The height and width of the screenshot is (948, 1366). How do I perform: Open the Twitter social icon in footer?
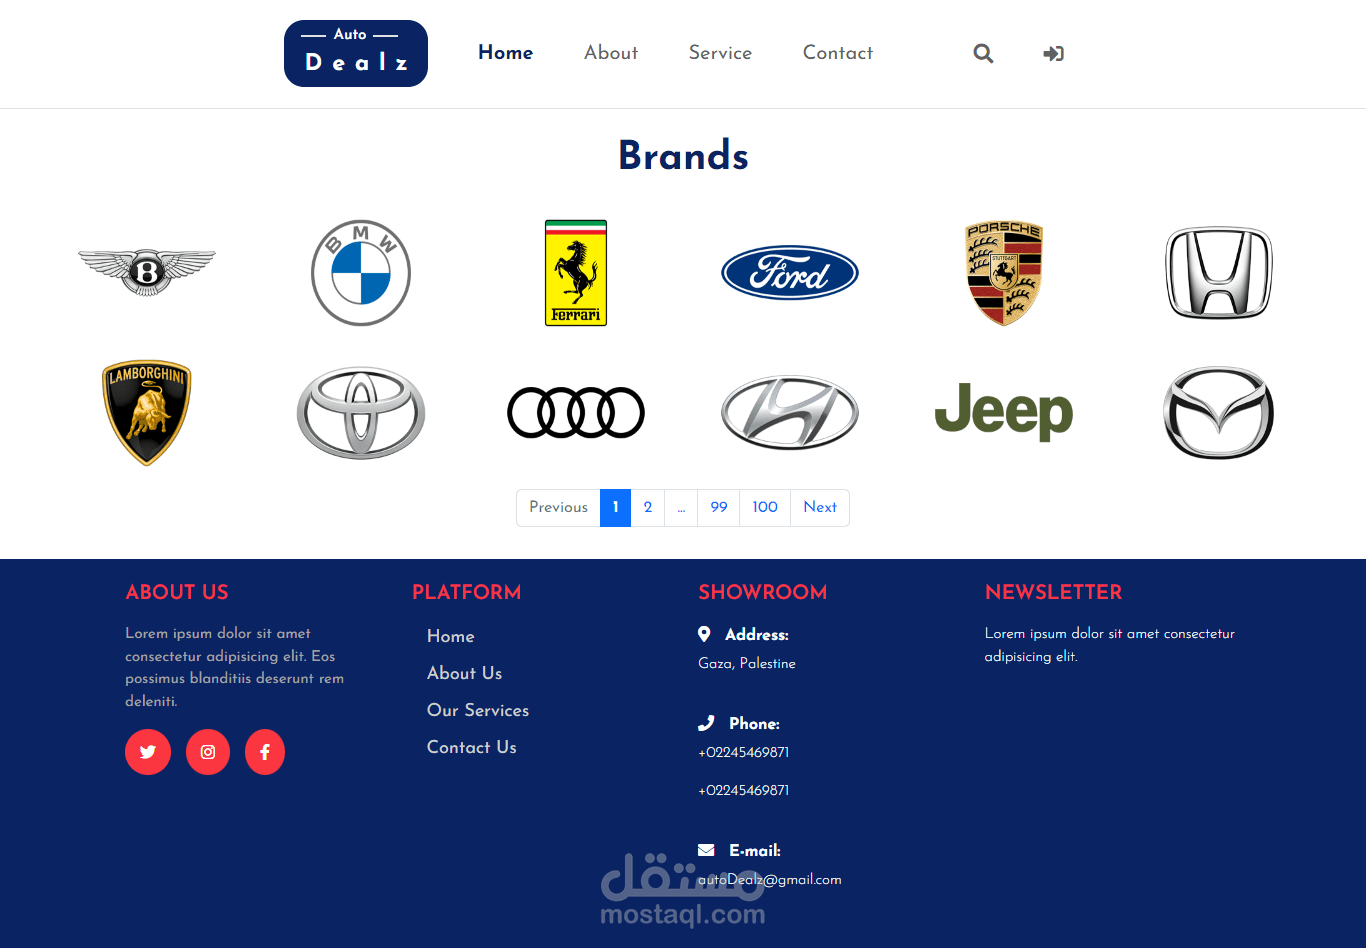(x=148, y=752)
